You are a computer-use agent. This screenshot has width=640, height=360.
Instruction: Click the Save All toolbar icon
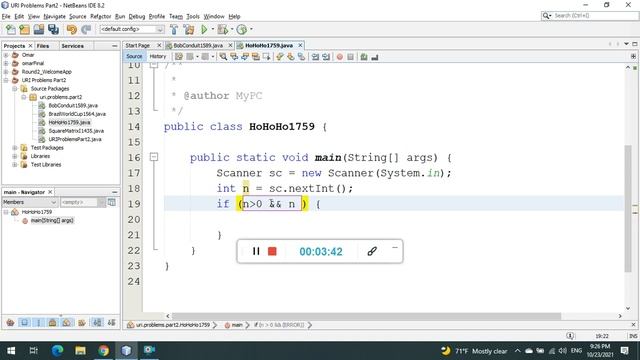click(53, 29)
